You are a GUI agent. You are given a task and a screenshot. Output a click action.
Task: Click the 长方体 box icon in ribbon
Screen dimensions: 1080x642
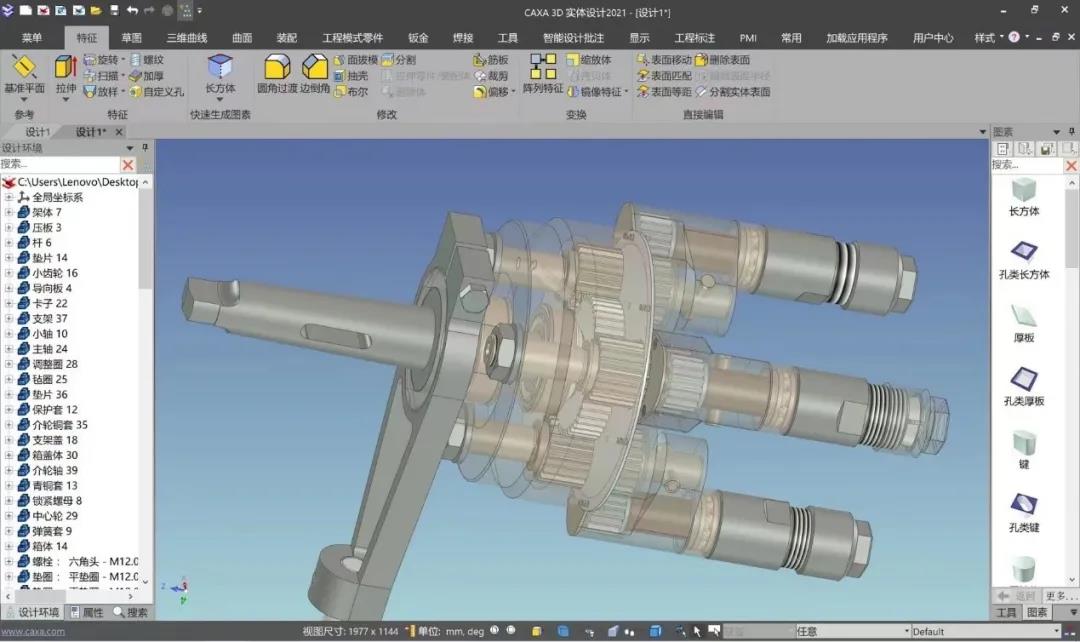click(220, 67)
